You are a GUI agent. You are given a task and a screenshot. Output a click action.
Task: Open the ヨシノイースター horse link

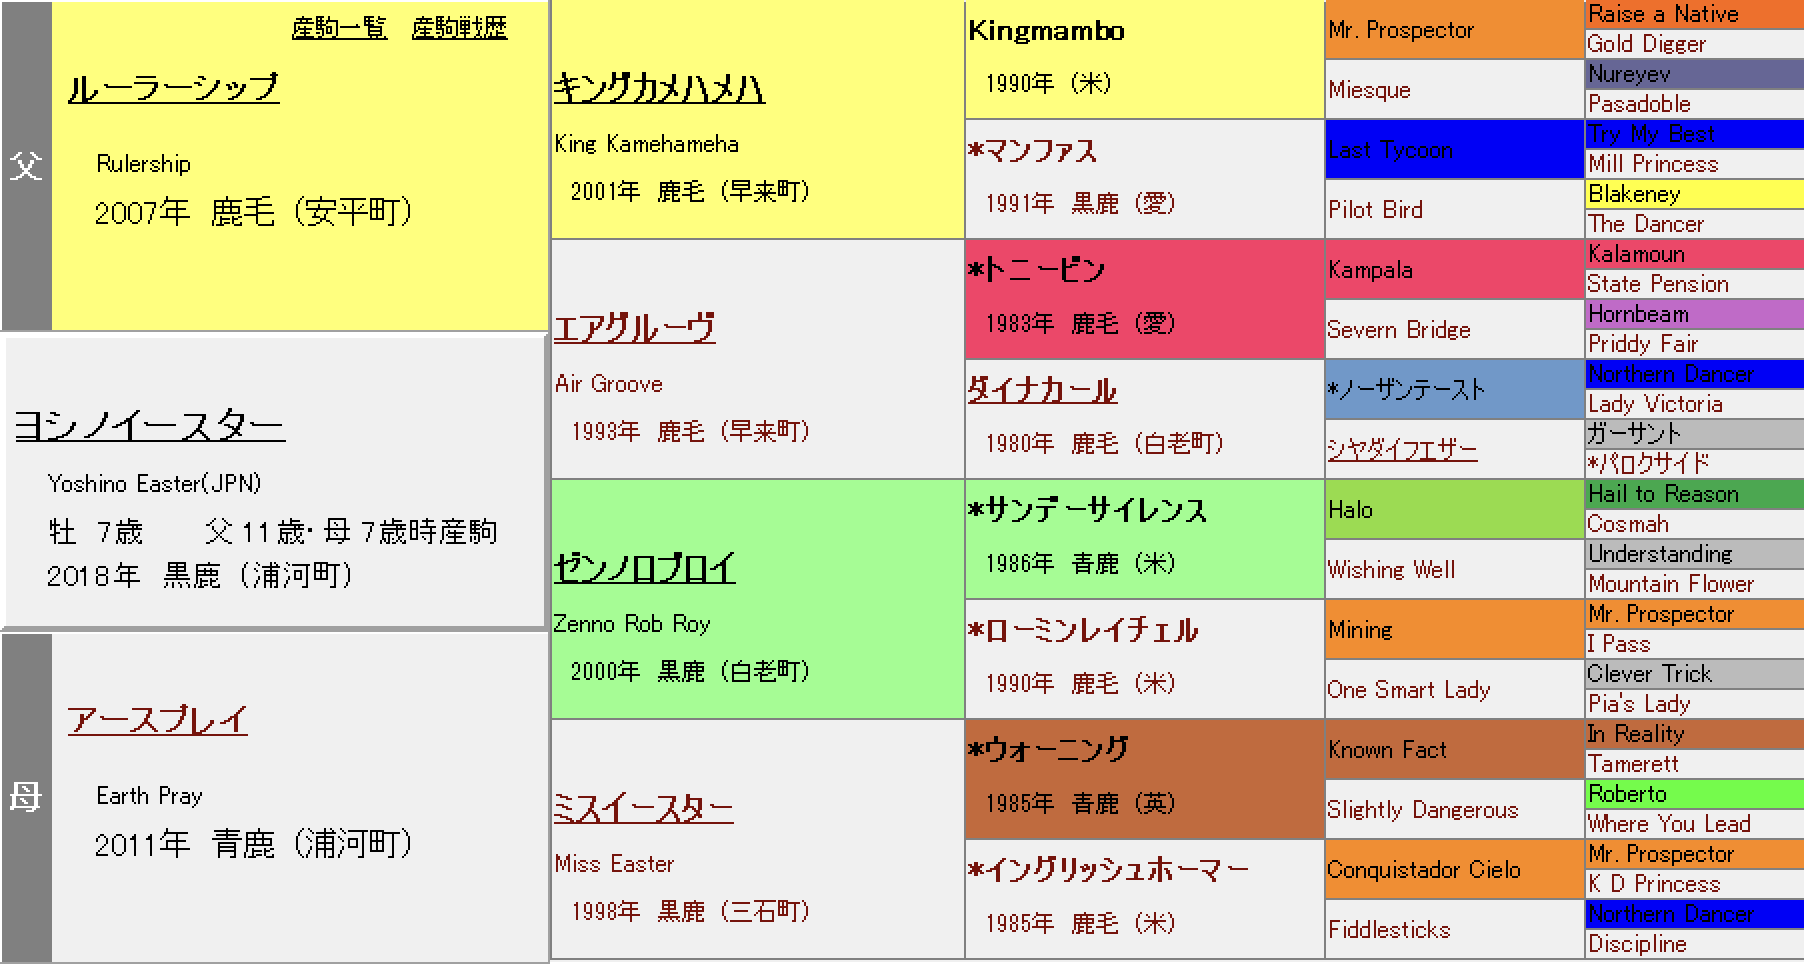pos(149,427)
